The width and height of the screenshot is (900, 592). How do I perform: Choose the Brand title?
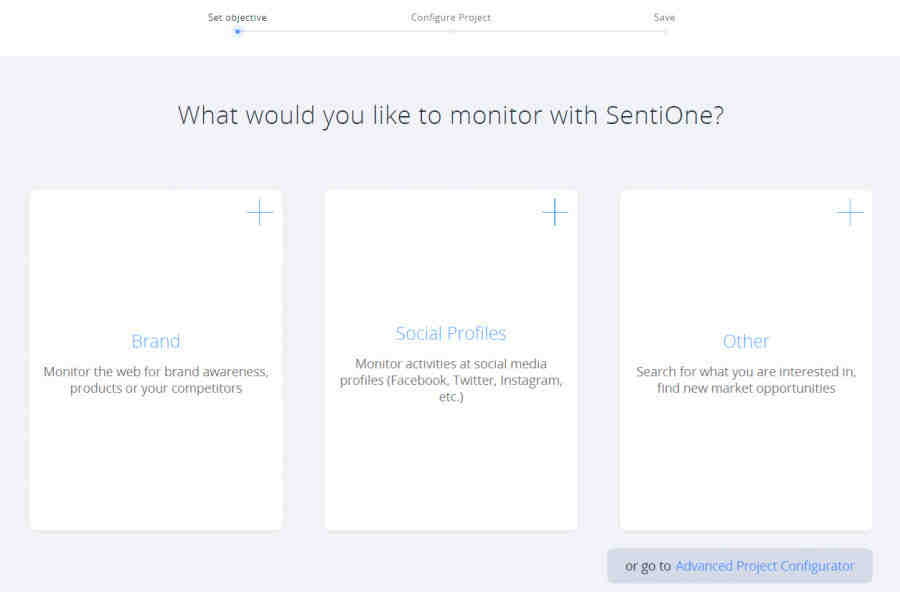156,341
